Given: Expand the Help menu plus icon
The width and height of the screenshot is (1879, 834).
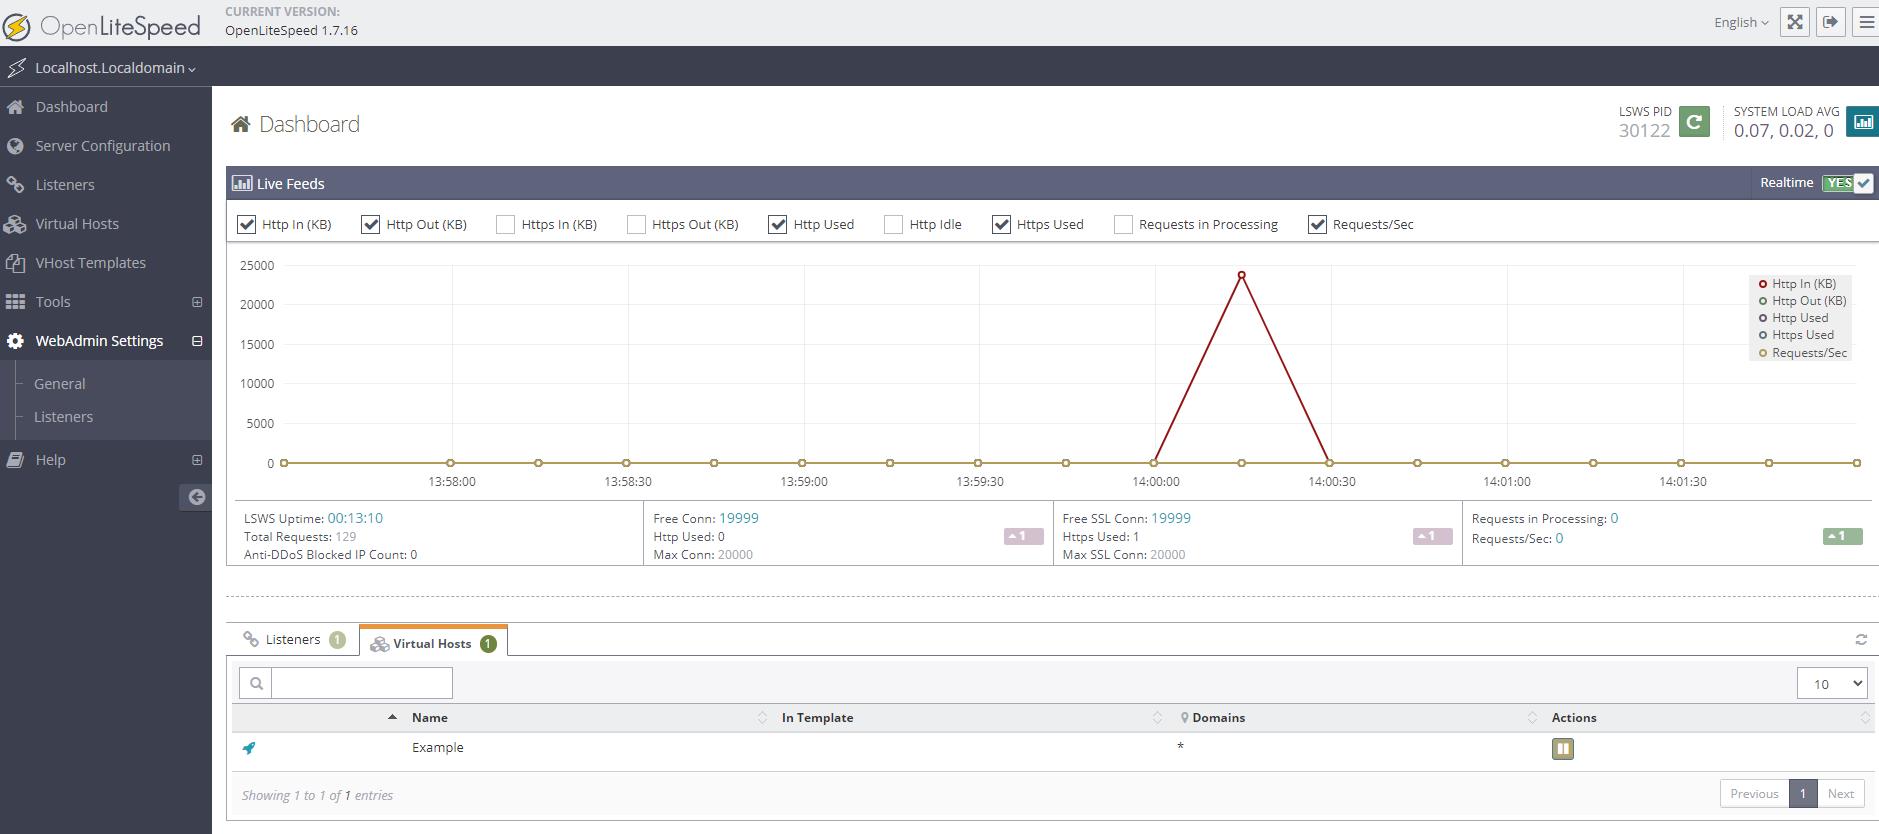Looking at the screenshot, I should click(197, 460).
